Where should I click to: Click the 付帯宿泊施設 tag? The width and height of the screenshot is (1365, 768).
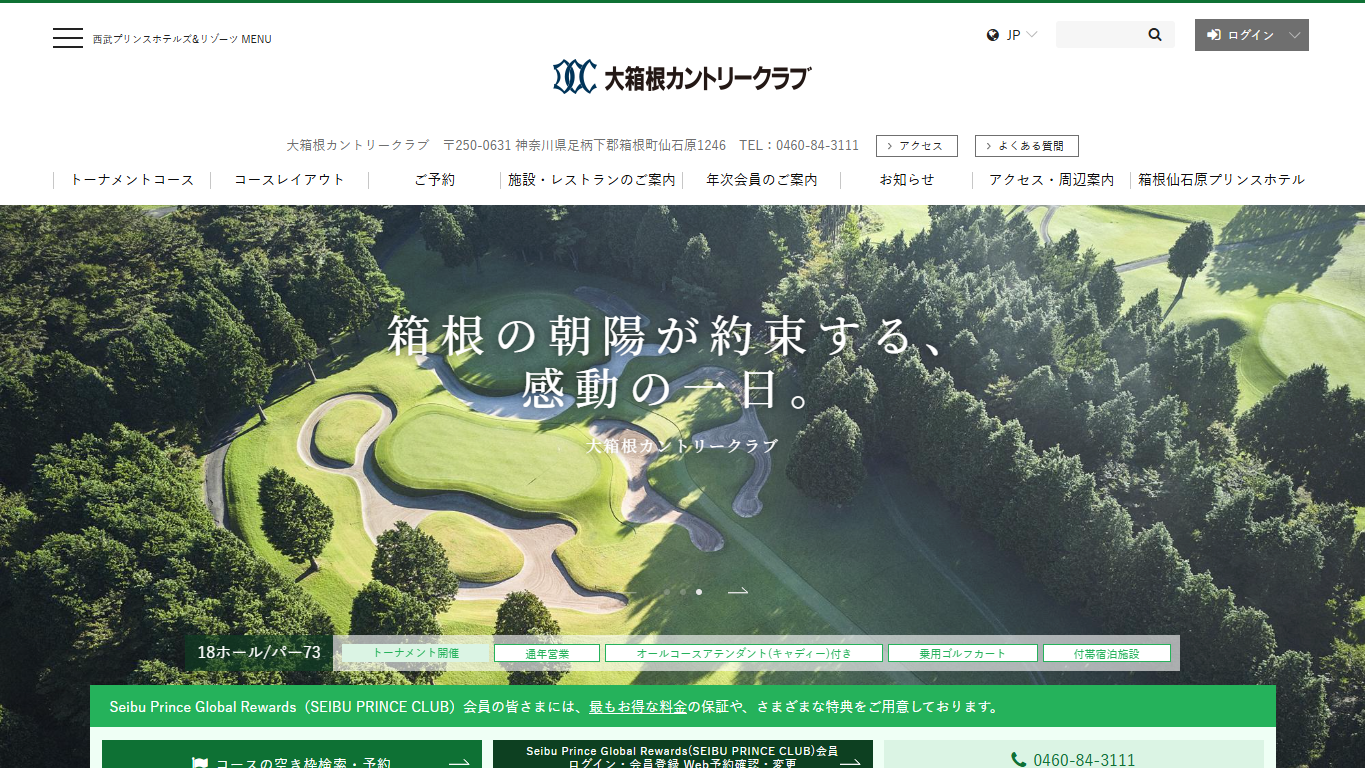click(1107, 653)
